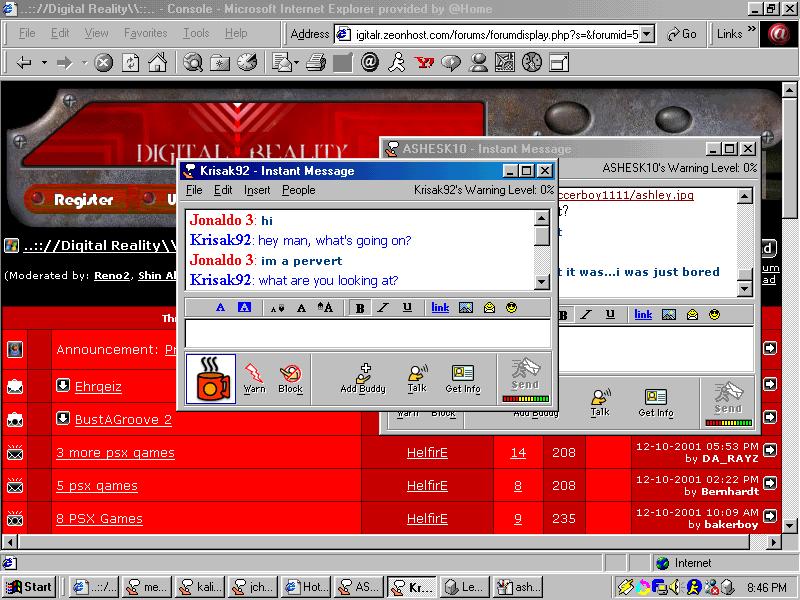Click the browser Forward arrow
800x600 pixels.
point(64,63)
